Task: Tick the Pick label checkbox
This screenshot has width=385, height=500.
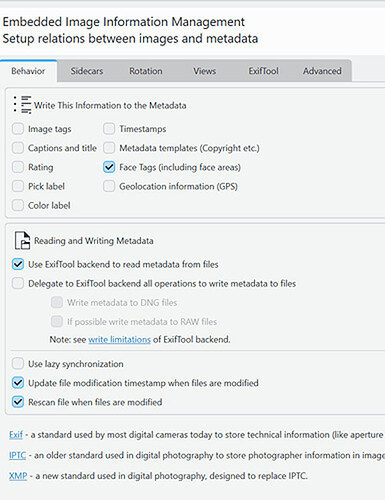Action: click(18, 186)
